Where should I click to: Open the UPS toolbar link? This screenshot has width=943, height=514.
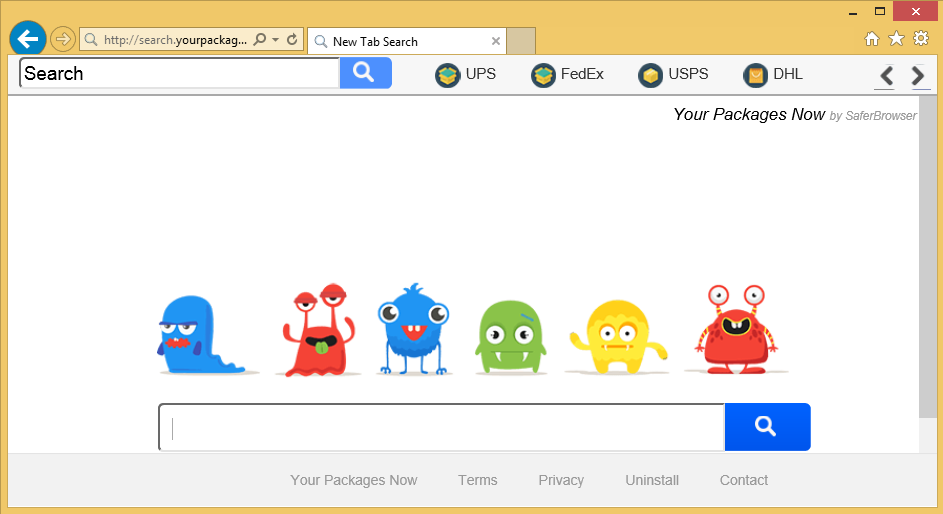481,74
